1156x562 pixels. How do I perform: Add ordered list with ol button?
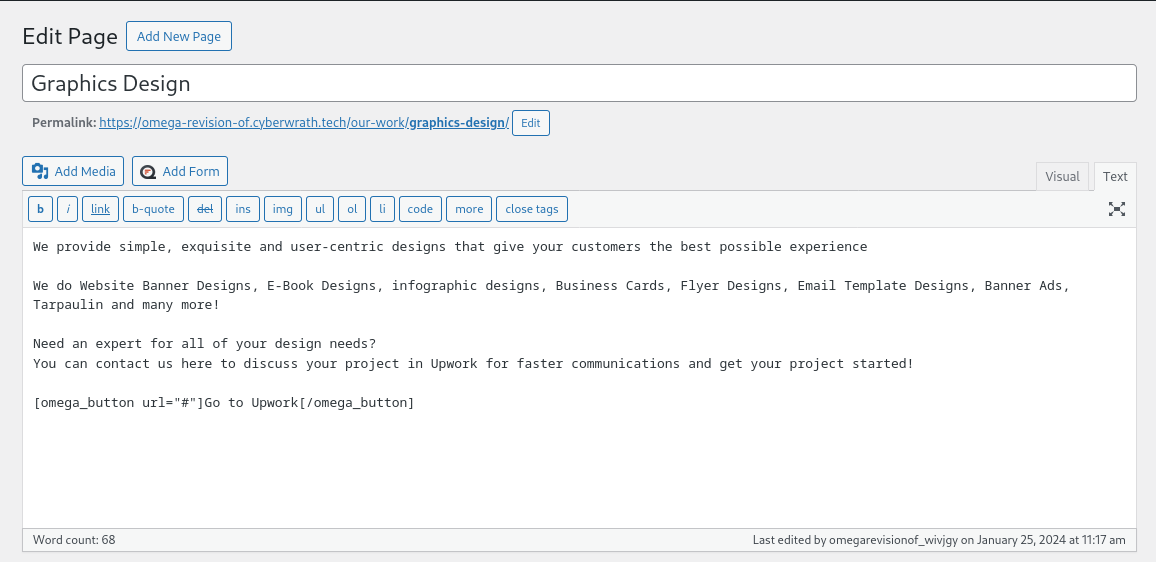[x=352, y=209]
